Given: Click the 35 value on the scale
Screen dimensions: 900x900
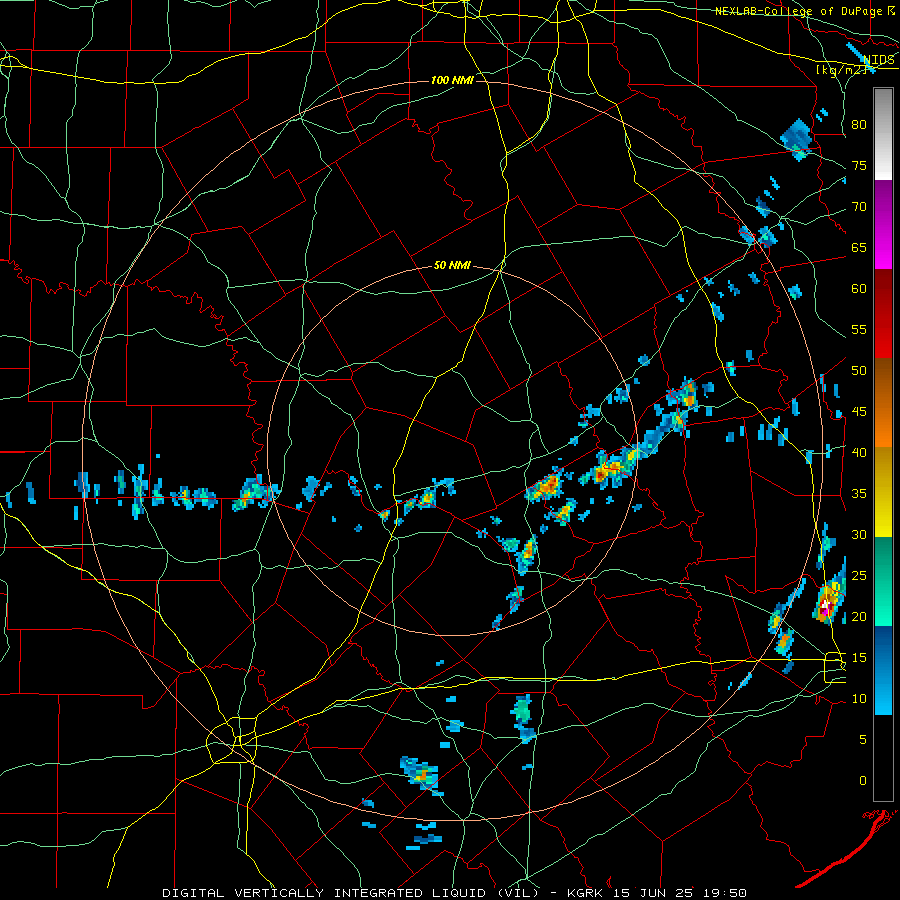Looking at the screenshot, I should click(859, 494).
